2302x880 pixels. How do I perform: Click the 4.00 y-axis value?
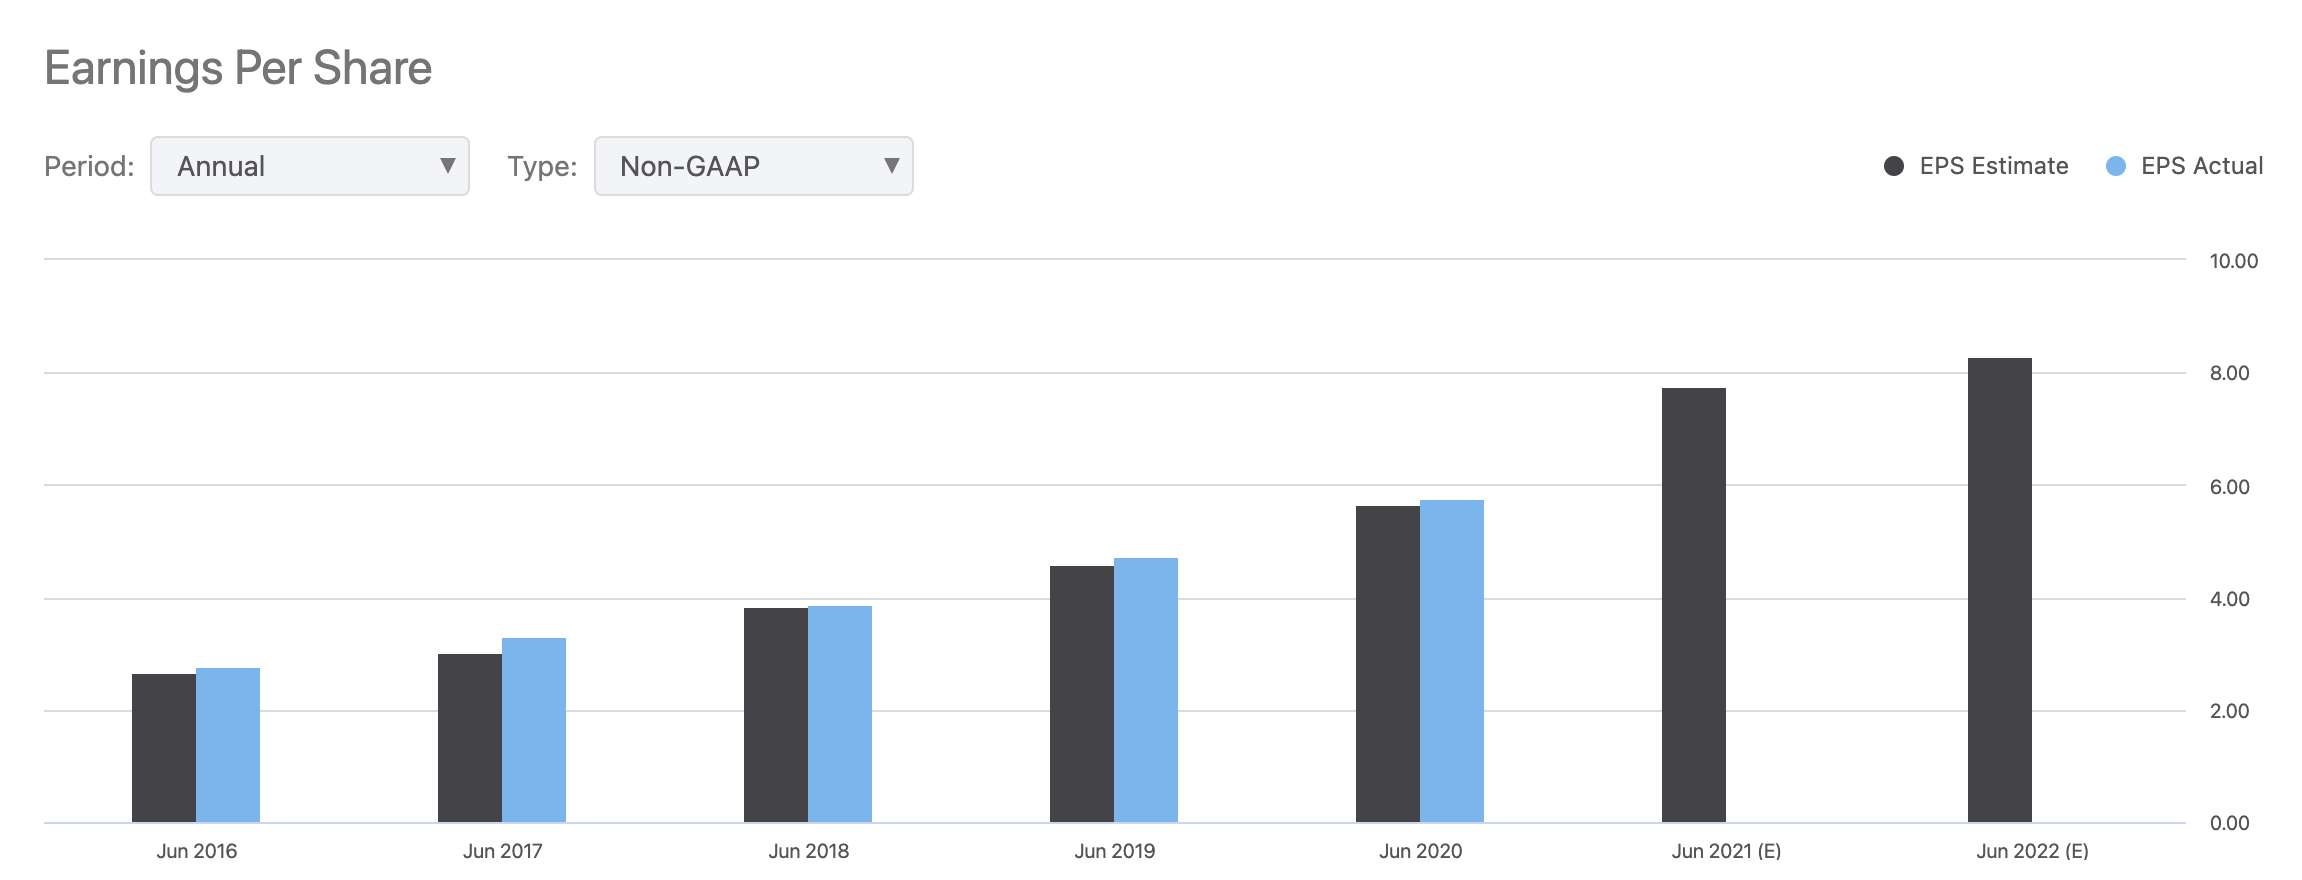(x=2230, y=599)
